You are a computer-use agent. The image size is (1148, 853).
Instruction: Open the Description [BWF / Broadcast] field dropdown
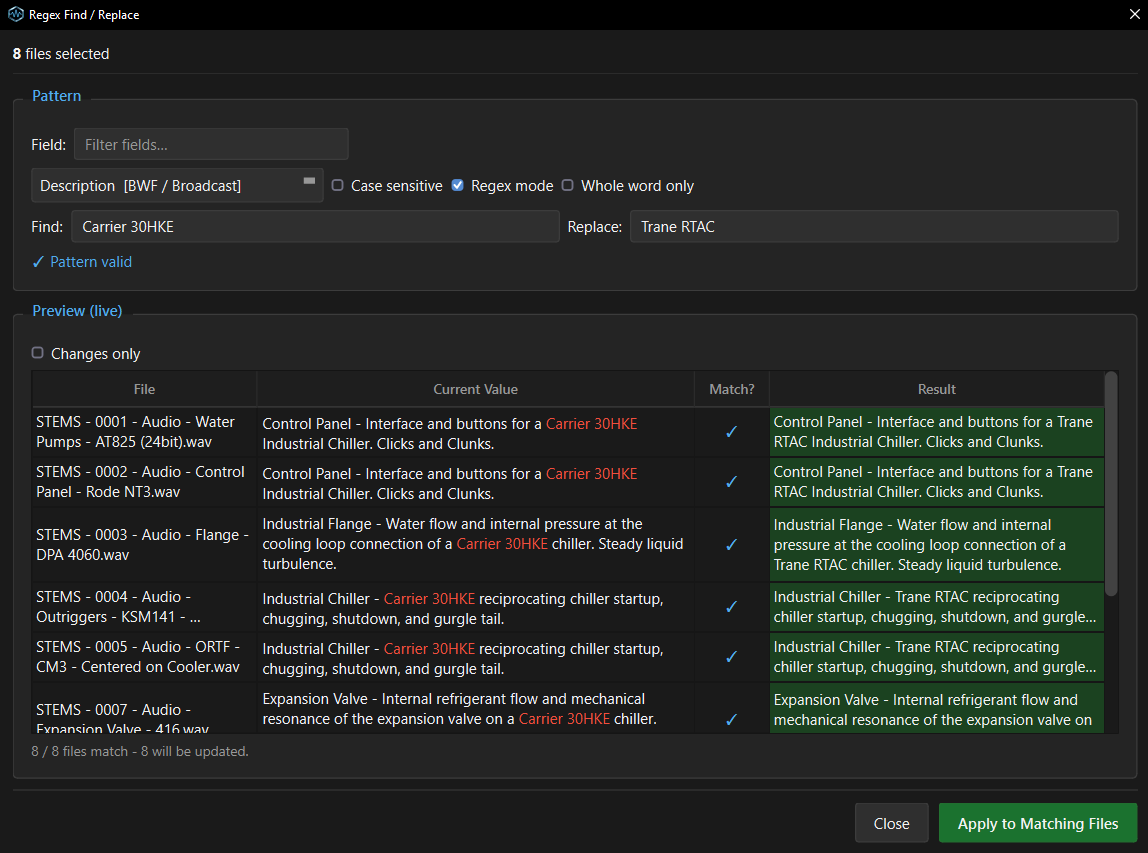[177, 185]
